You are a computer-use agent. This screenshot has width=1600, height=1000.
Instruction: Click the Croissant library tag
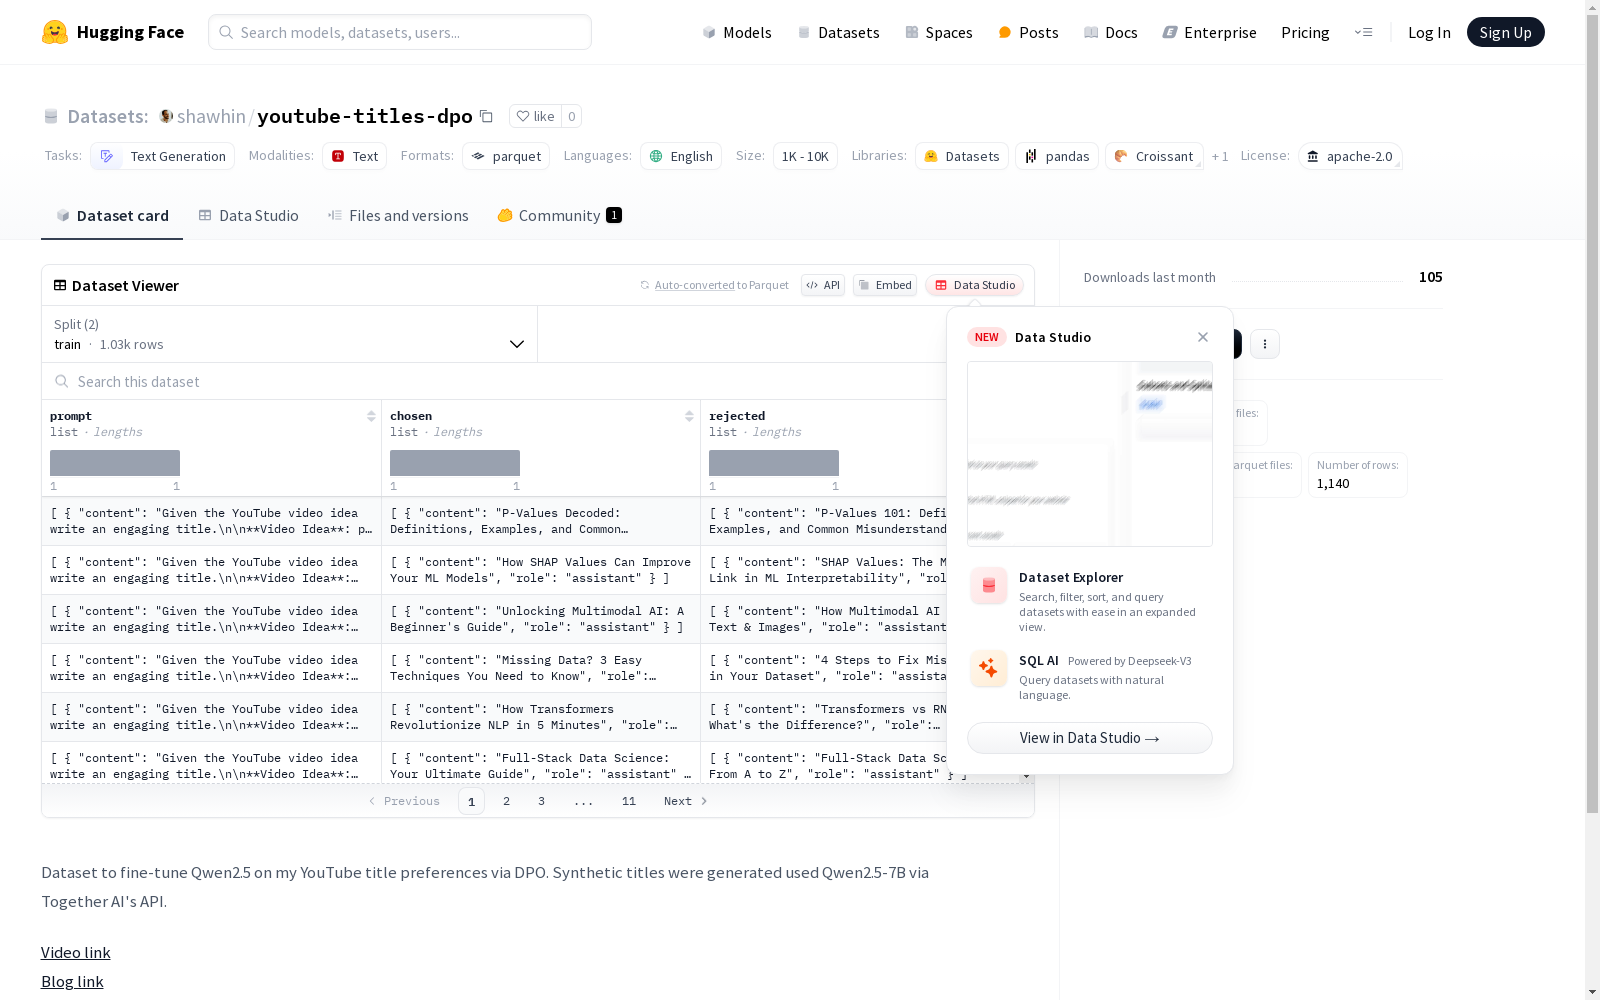(x=1154, y=156)
